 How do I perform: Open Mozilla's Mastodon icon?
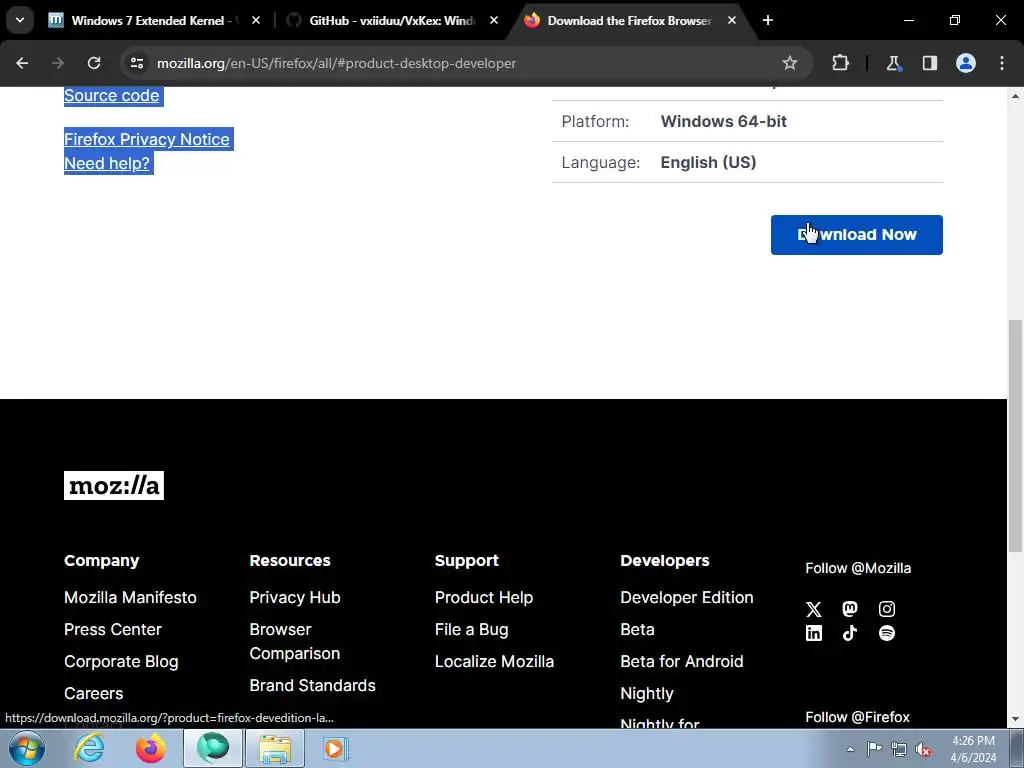click(850, 609)
